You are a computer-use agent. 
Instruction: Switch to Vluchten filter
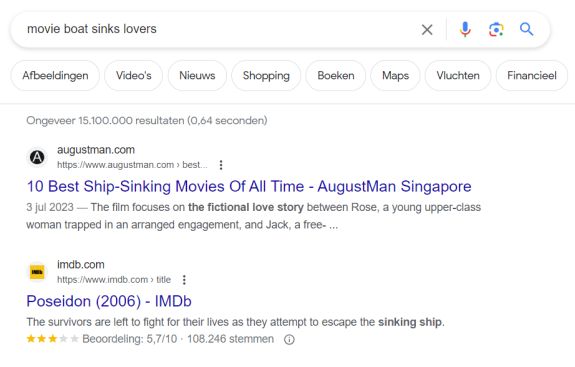[458, 76]
